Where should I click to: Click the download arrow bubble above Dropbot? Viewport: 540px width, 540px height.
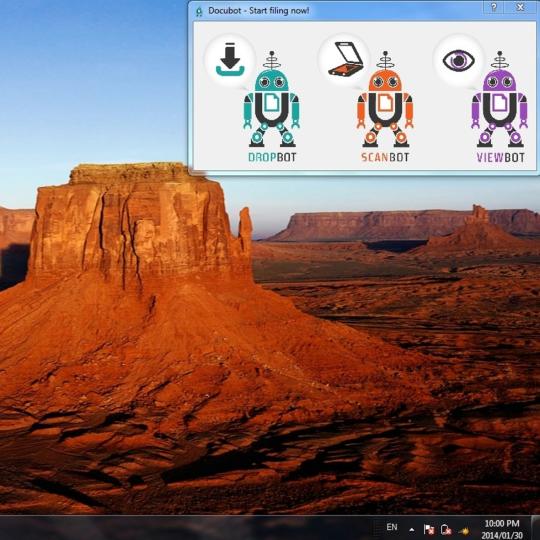(230, 60)
